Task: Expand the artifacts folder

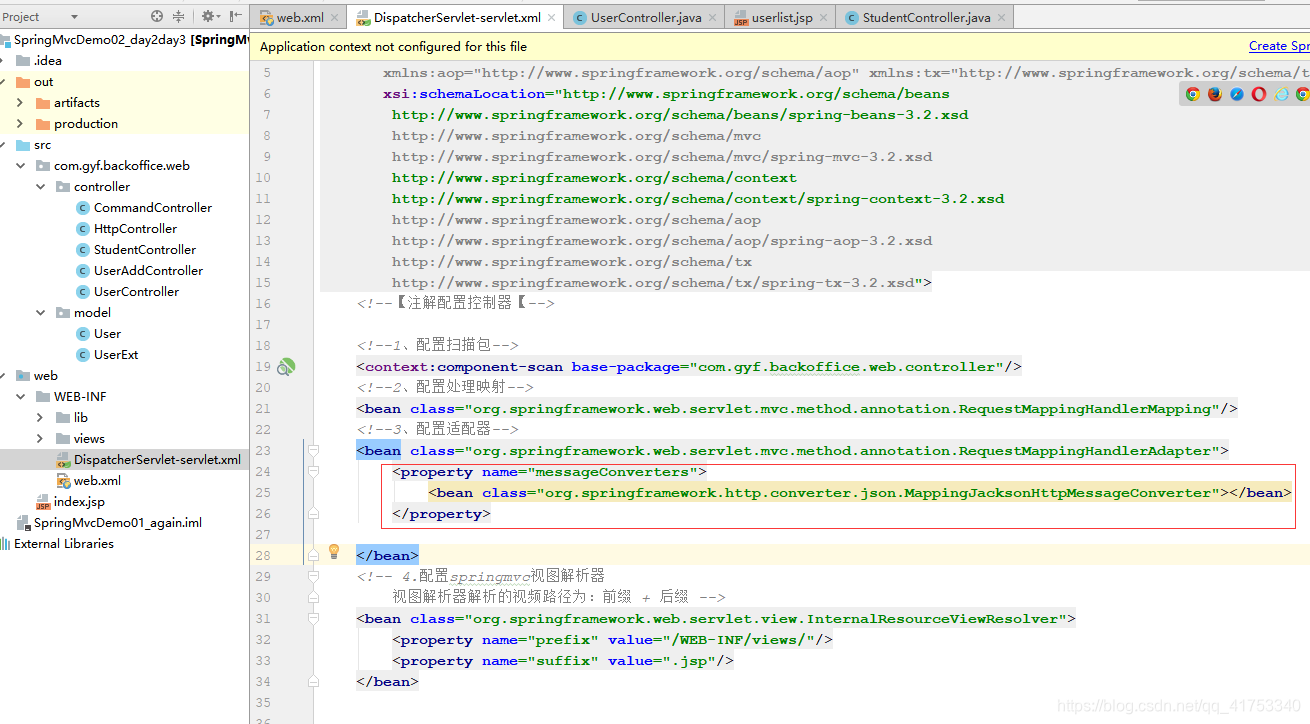Action: pos(21,103)
